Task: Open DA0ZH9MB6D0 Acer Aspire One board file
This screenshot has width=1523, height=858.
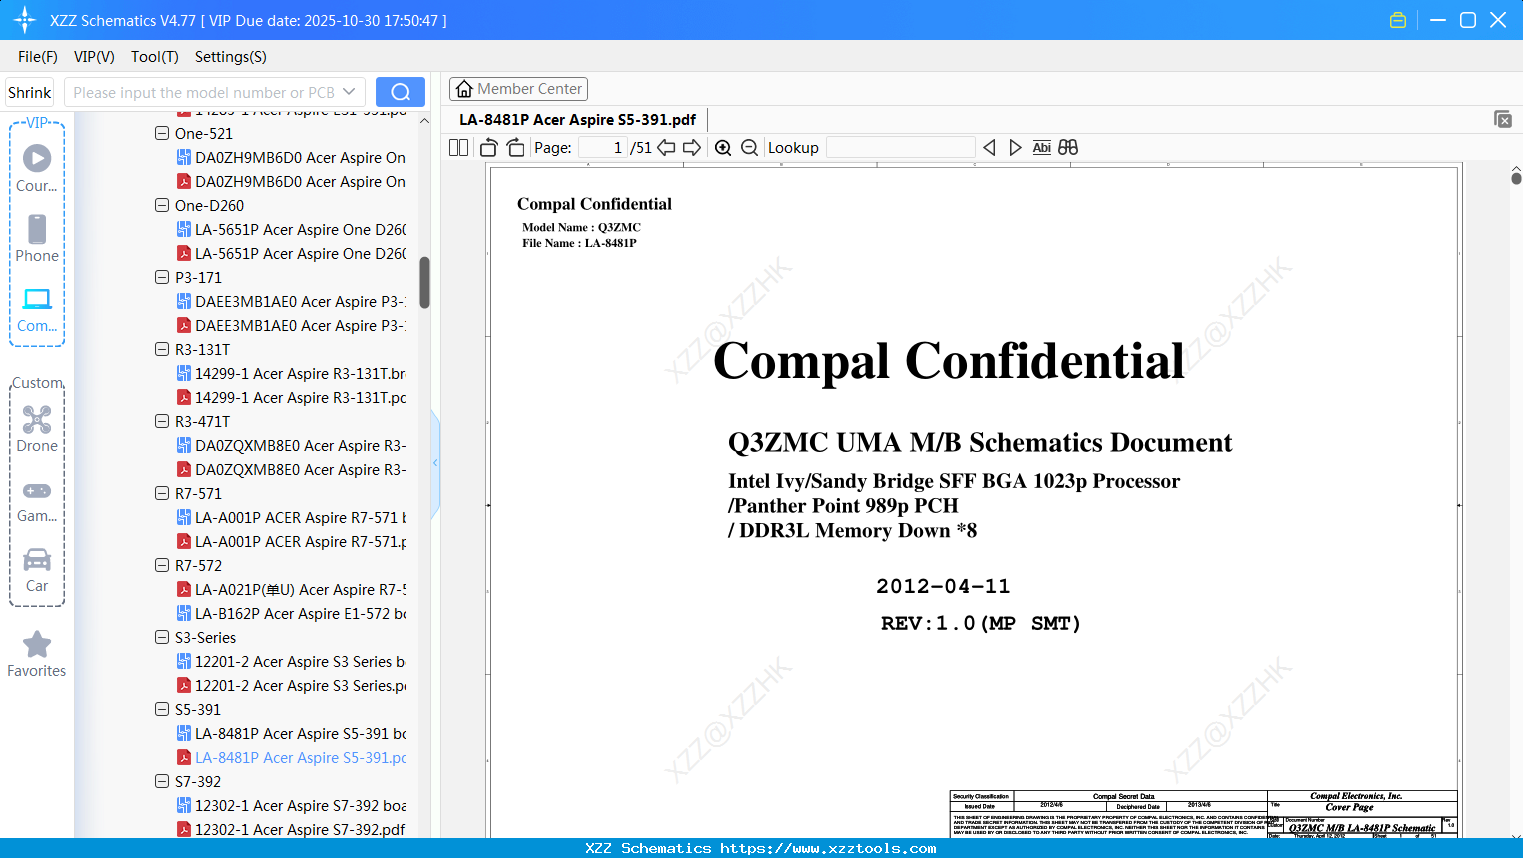Action: tap(292, 158)
